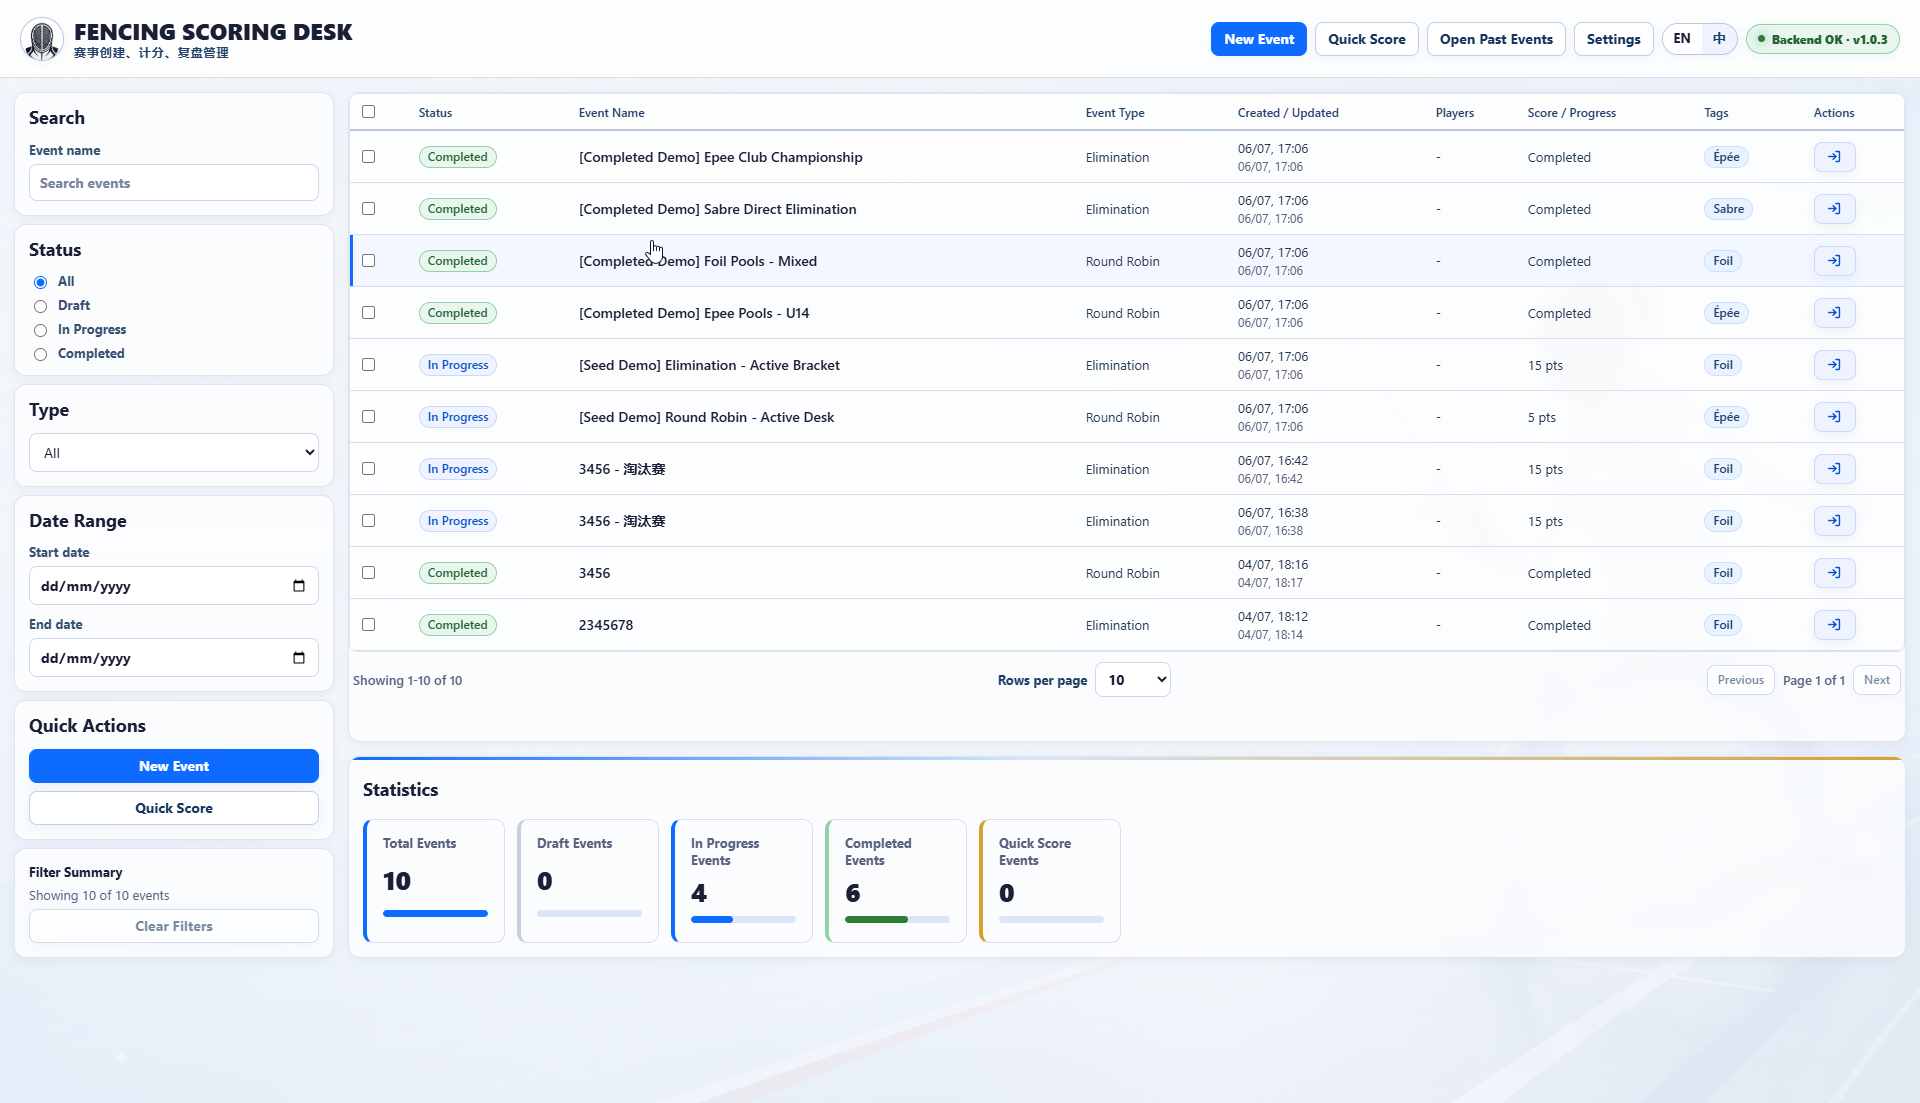This screenshot has width=1920, height=1103.
Task: Check the box for Epee Pools - U14 row
Action: tap(368, 313)
